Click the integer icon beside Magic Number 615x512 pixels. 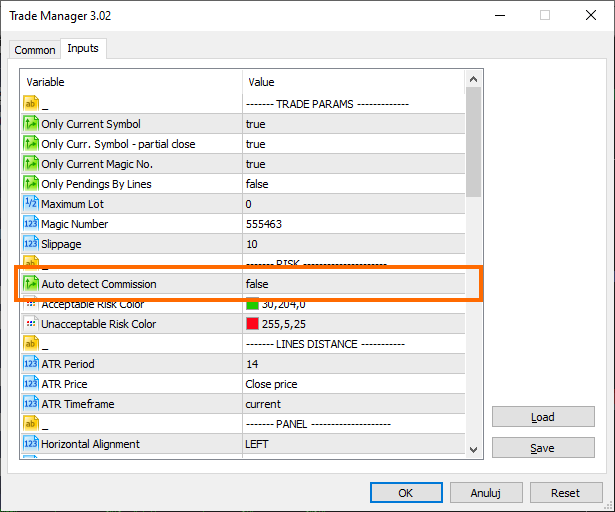(x=30, y=224)
